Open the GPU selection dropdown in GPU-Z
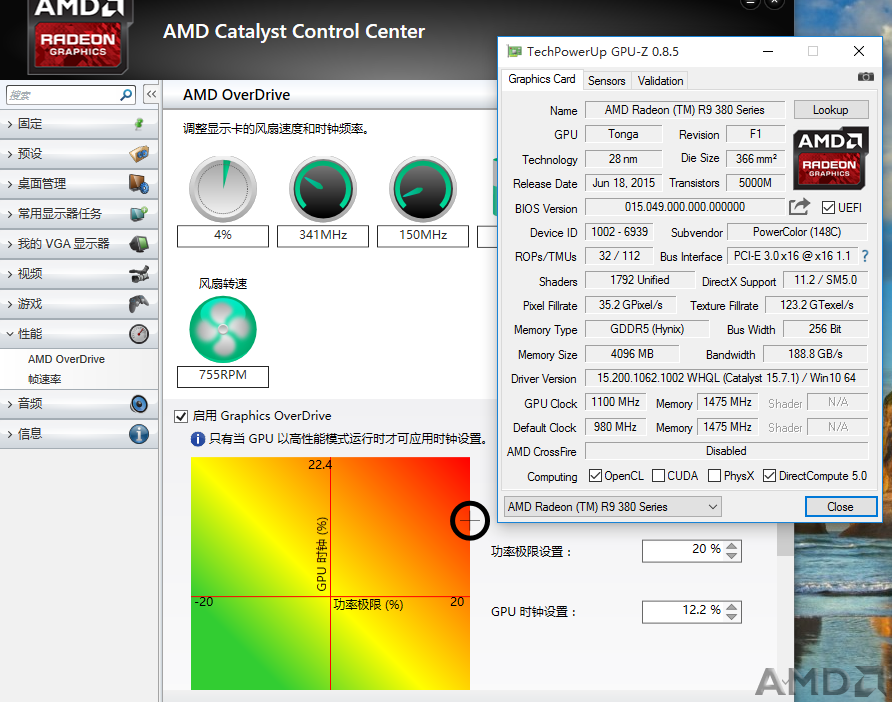Screen dimensions: 892x702 click(613, 506)
